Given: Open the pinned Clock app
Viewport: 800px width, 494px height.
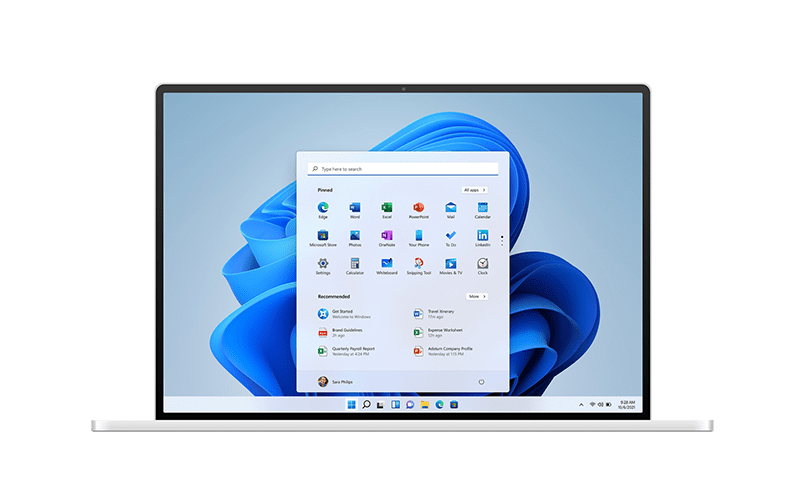Looking at the screenshot, I should [482, 266].
